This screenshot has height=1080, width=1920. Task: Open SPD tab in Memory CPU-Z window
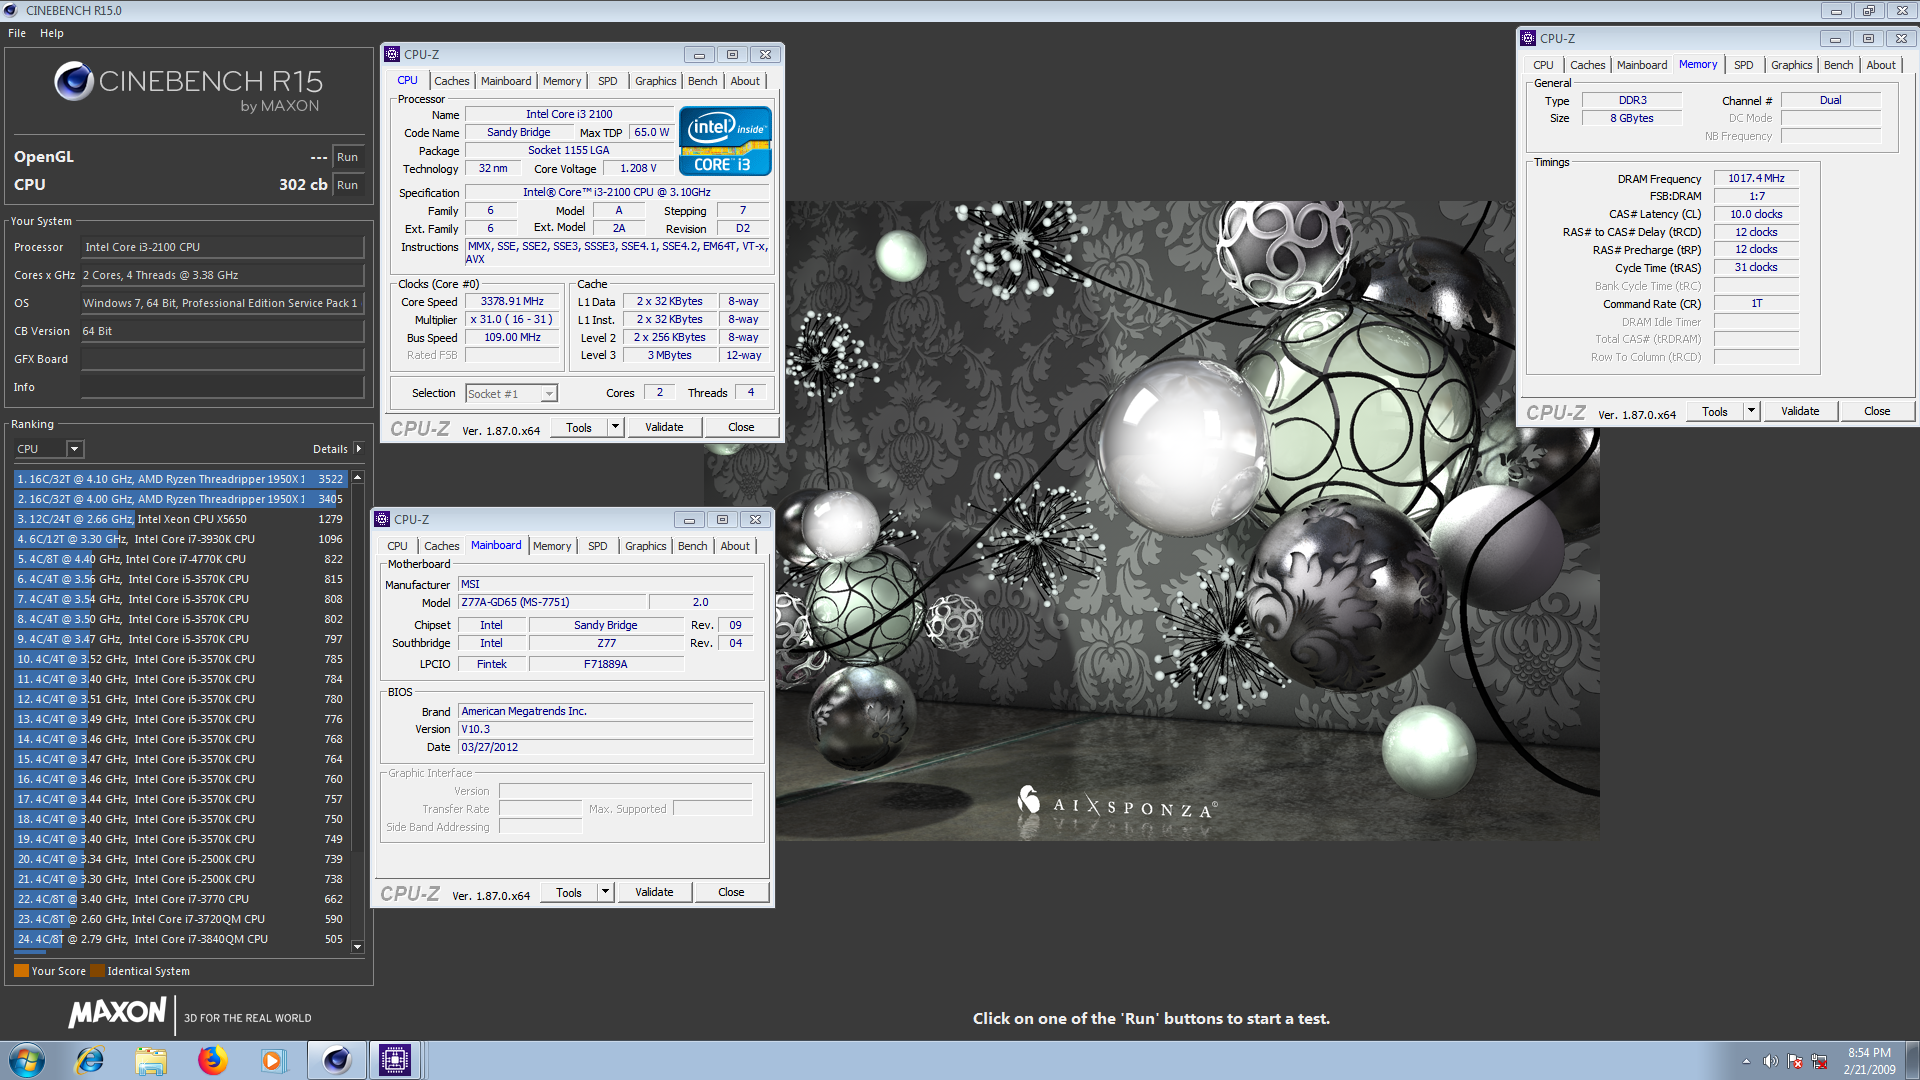point(1743,65)
